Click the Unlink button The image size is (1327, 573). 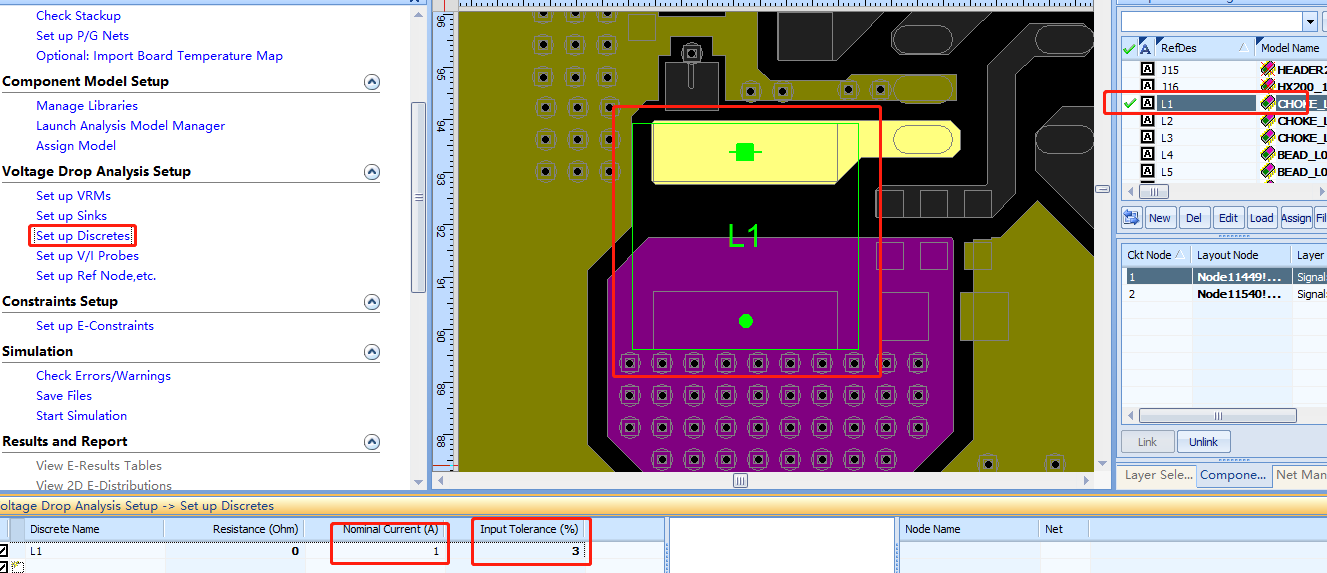pos(1203,442)
